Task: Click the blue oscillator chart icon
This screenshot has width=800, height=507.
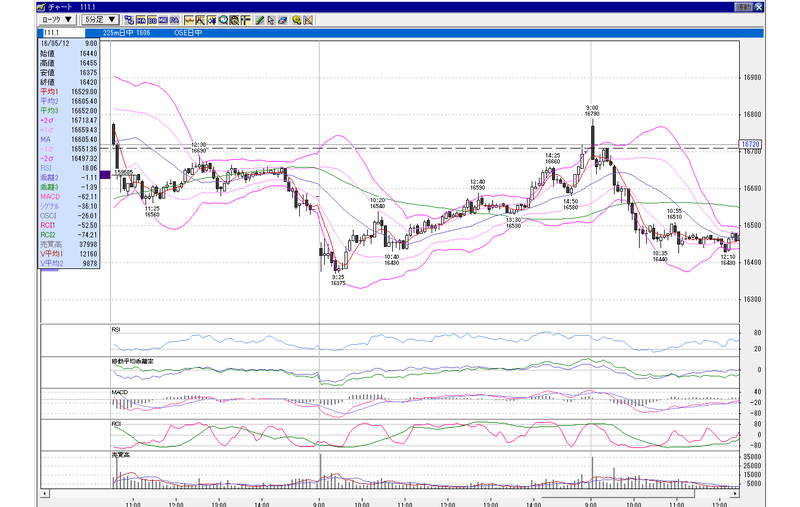Action: 212,20
